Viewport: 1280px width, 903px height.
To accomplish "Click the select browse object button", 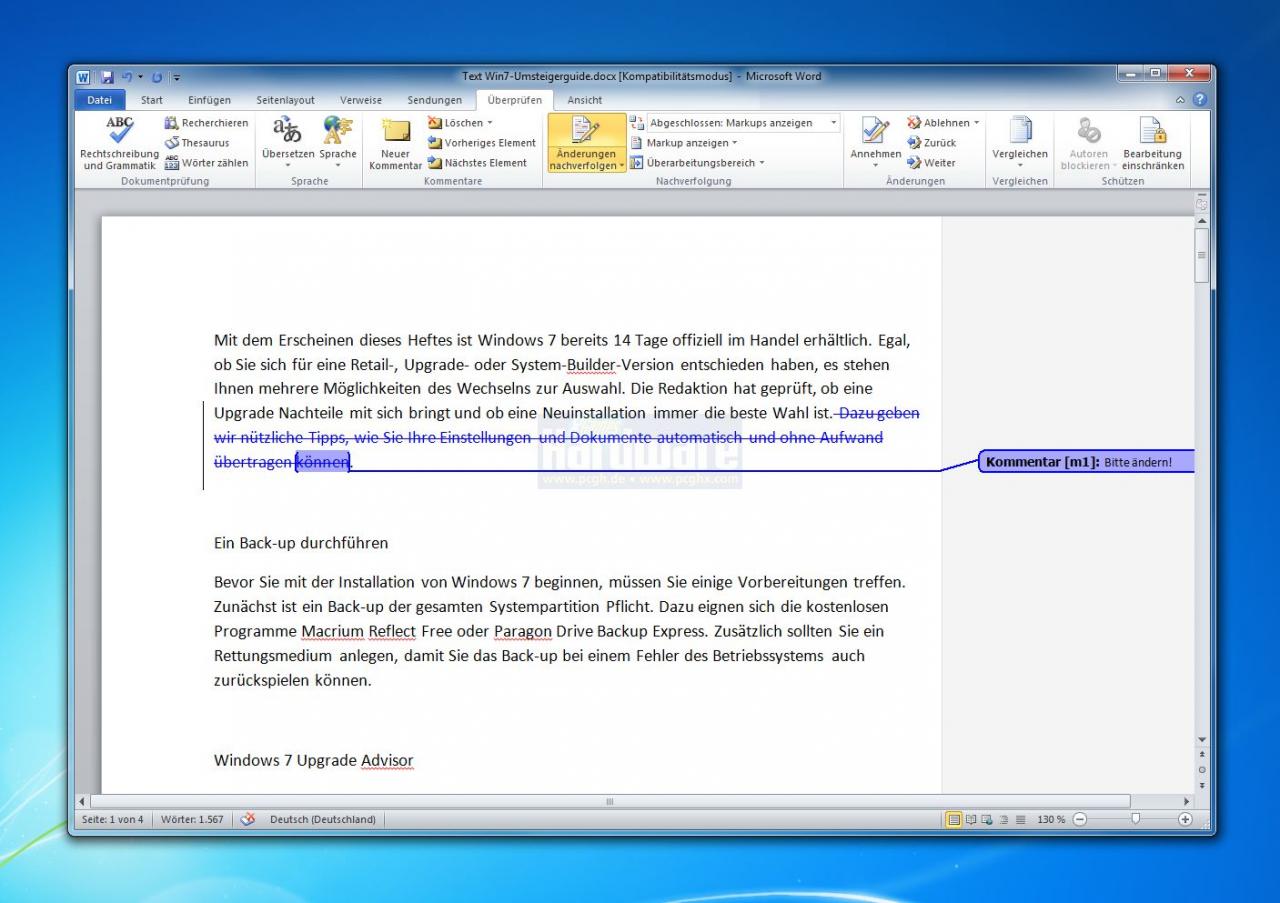I will pos(1202,769).
